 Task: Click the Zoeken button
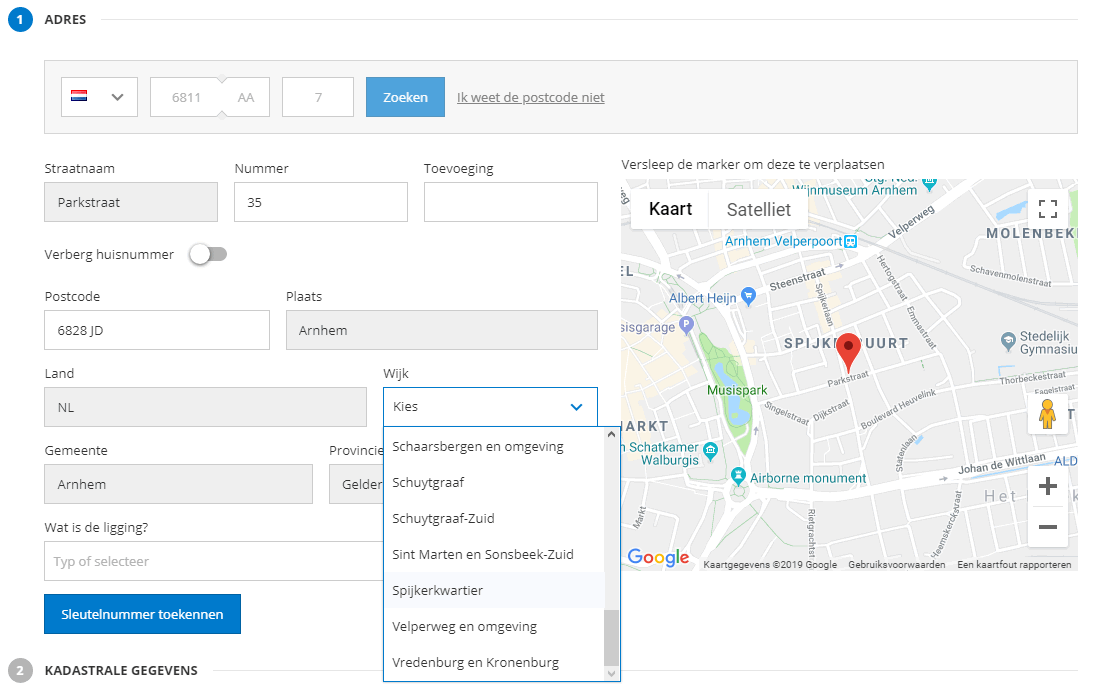(x=405, y=97)
